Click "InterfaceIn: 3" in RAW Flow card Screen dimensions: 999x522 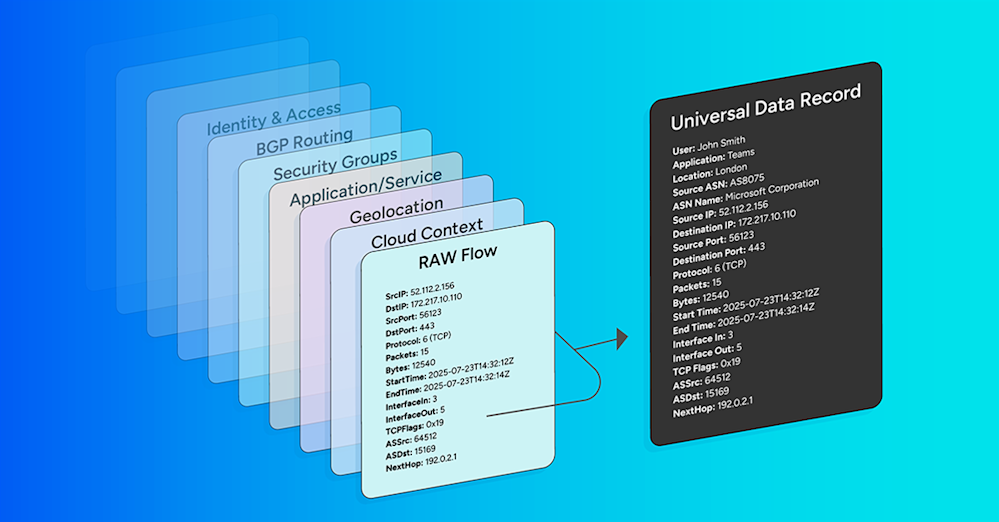411,403
